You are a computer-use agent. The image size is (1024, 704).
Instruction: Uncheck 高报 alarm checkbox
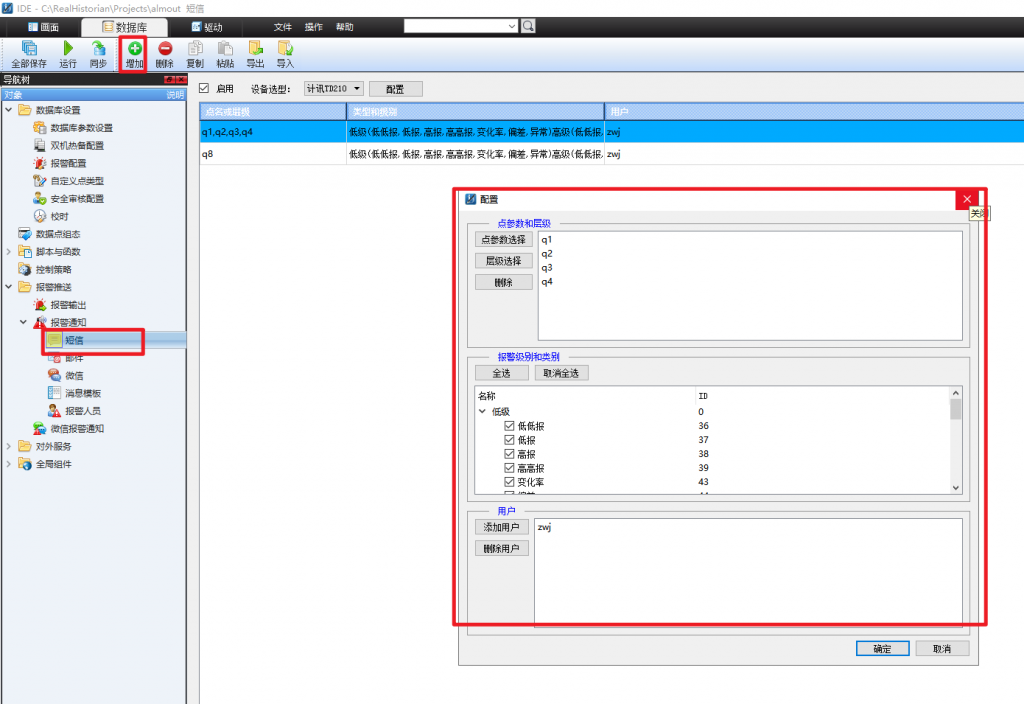[509, 454]
